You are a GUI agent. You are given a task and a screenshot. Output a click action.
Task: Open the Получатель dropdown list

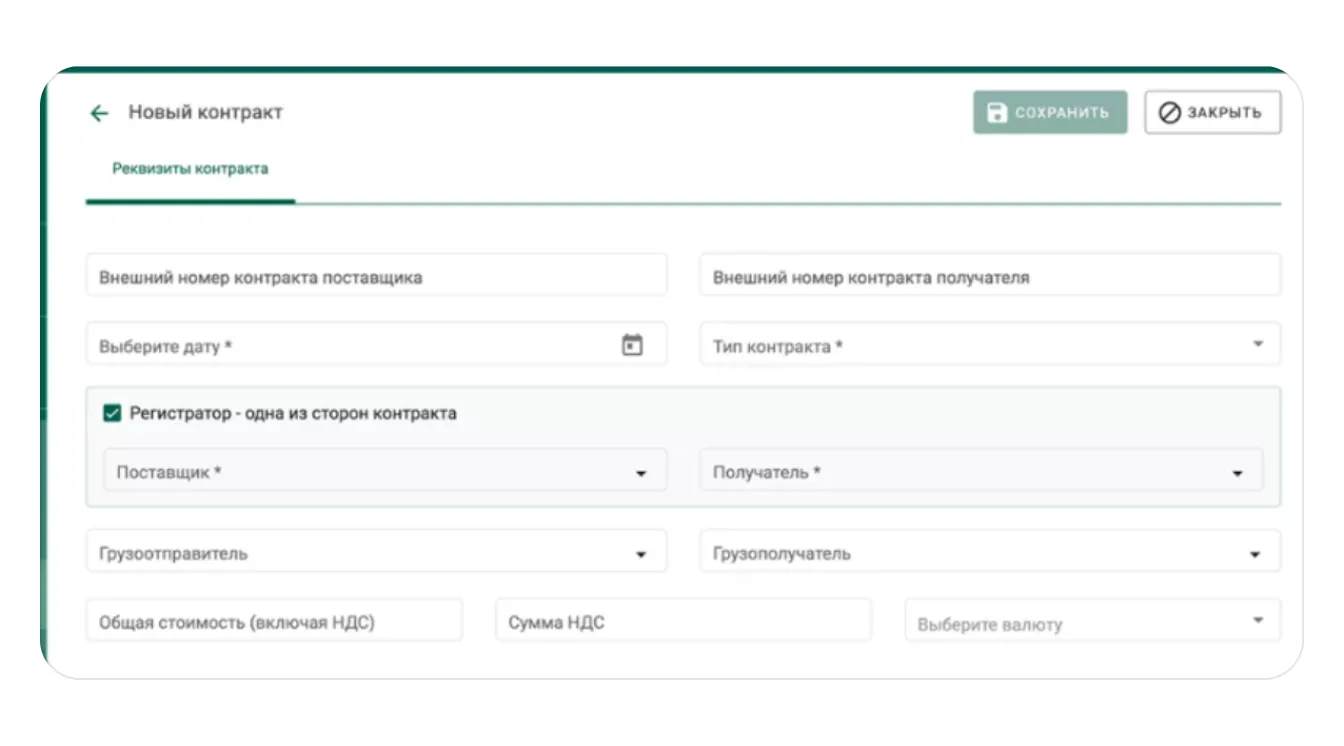(x=1237, y=473)
